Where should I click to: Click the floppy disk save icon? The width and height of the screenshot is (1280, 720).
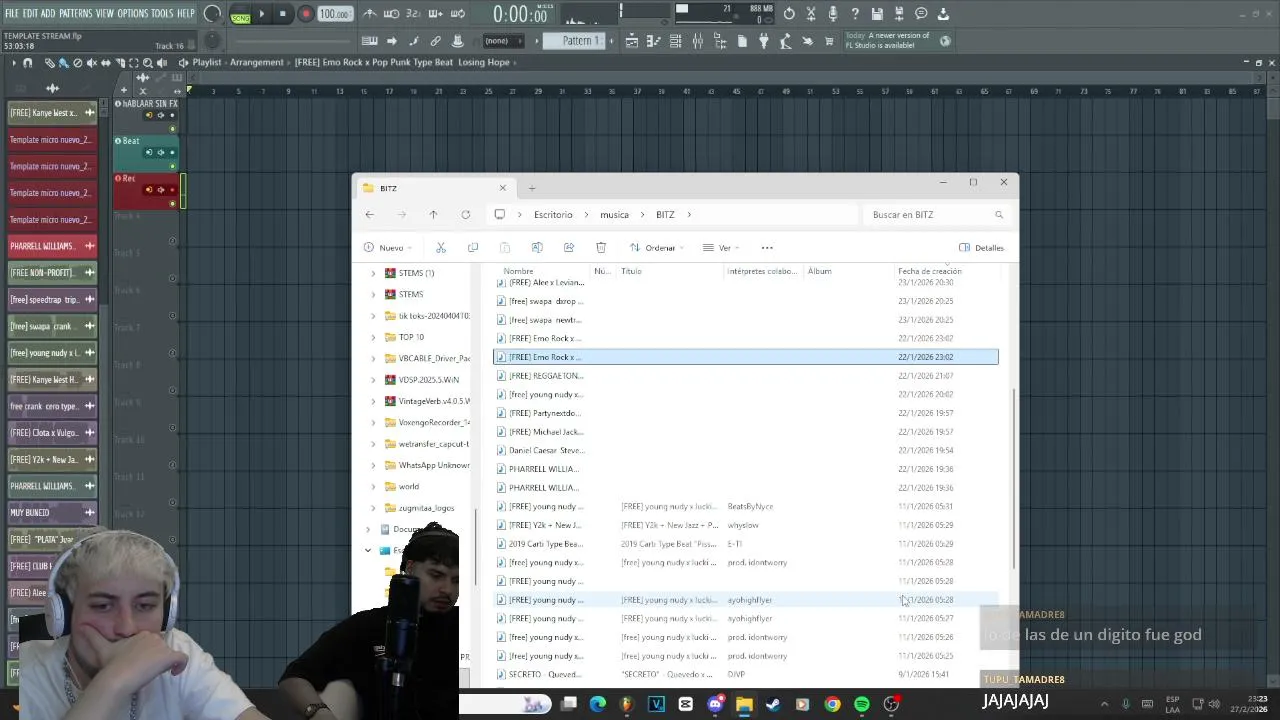pyautogui.click(x=877, y=14)
